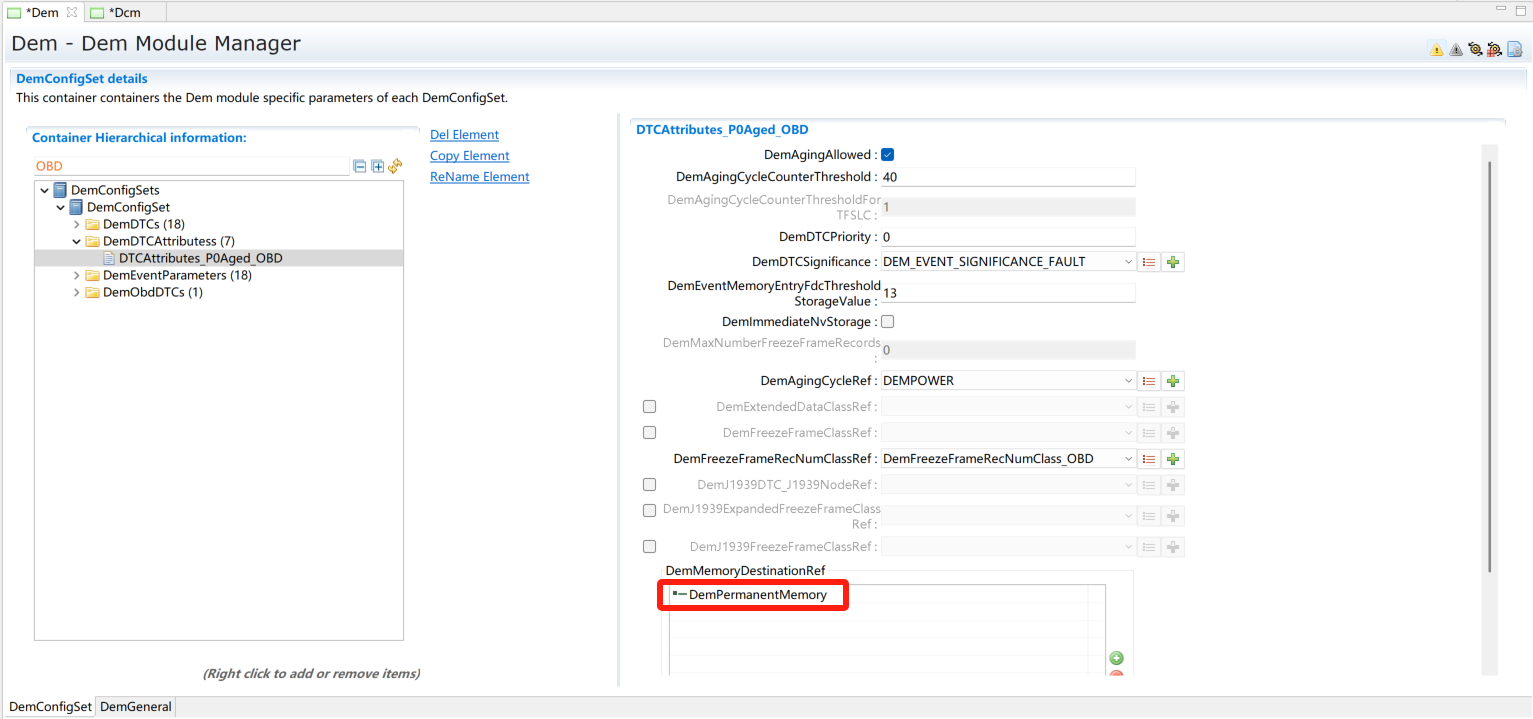Click list icon beside DemDTCSignificance
The image size is (1533, 719).
click(x=1149, y=262)
